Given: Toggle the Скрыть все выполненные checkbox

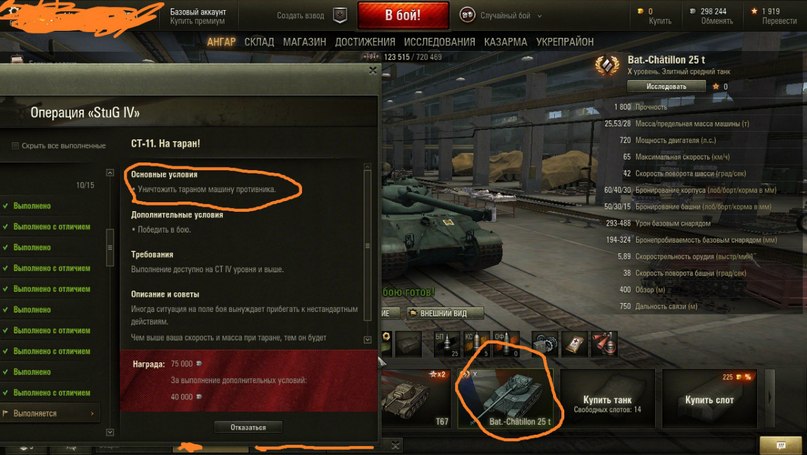Looking at the screenshot, I should coord(15,146).
